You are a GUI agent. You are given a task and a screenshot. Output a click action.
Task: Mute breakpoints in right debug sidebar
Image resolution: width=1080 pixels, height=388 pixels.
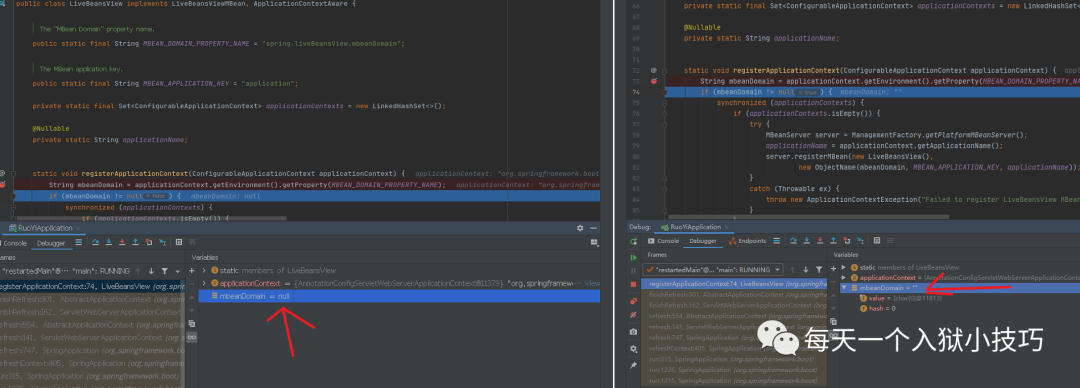point(633,315)
